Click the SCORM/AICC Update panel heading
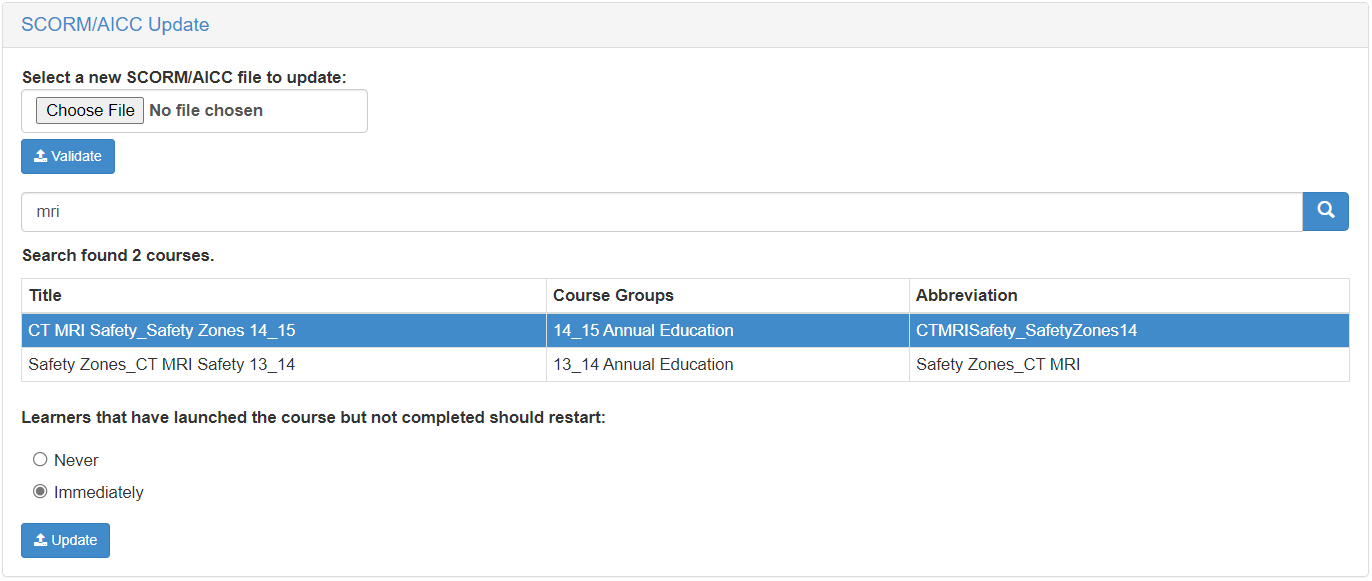The height and width of the screenshot is (581, 1372). tap(115, 25)
